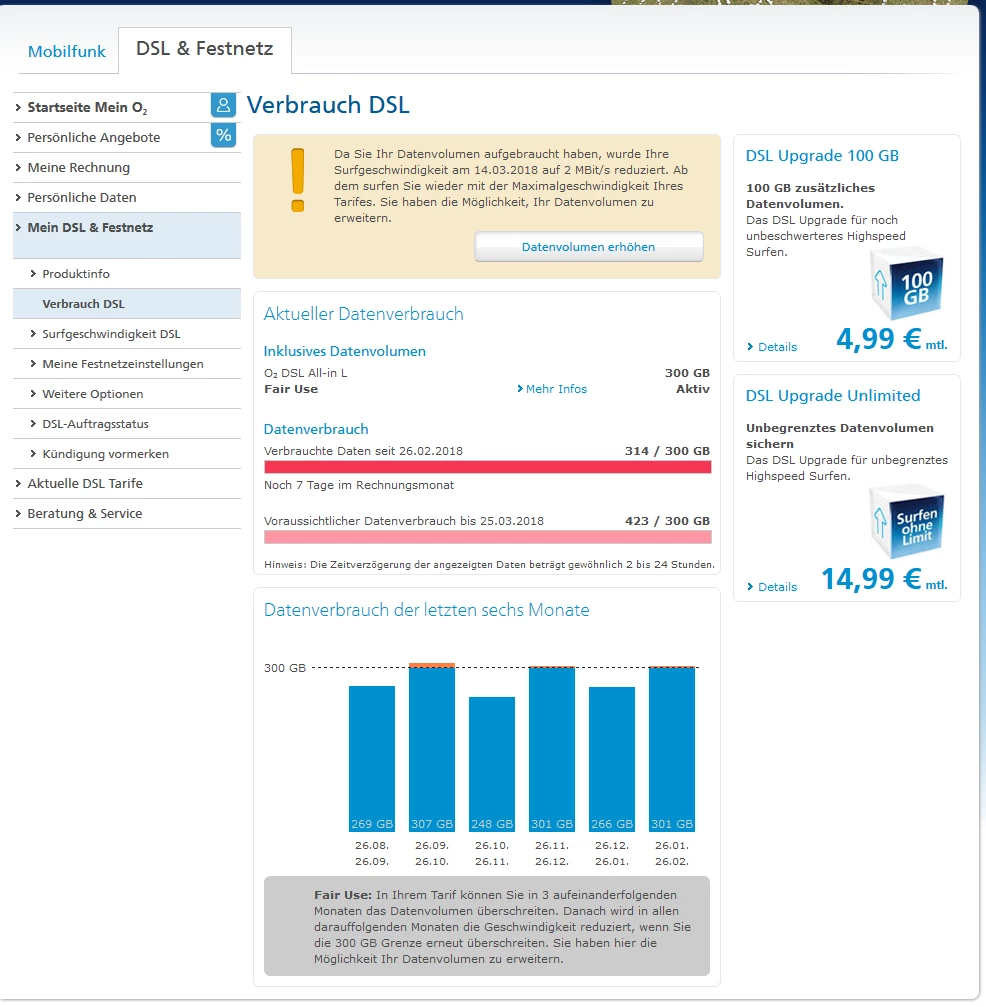Image resolution: width=986 pixels, height=1007 pixels.
Task: Click the percent offers icon
Action: (x=223, y=135)
